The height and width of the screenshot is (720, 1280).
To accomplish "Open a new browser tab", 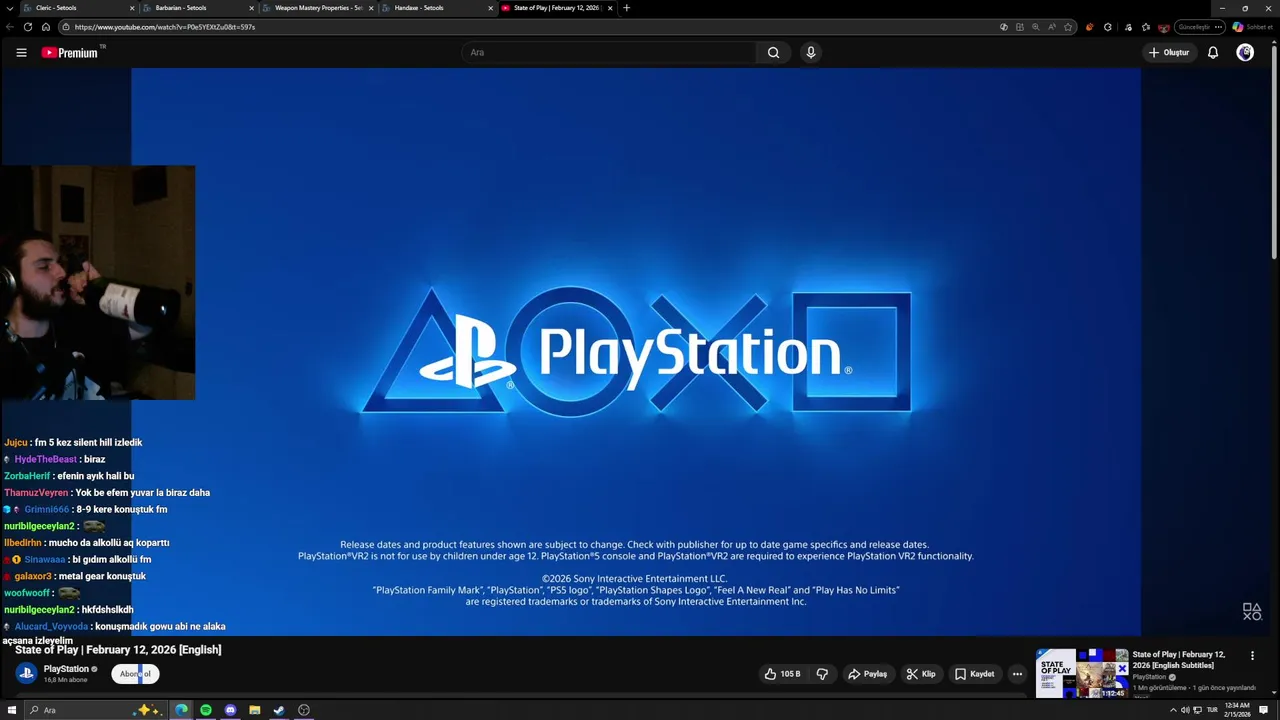I will [627, 8].
